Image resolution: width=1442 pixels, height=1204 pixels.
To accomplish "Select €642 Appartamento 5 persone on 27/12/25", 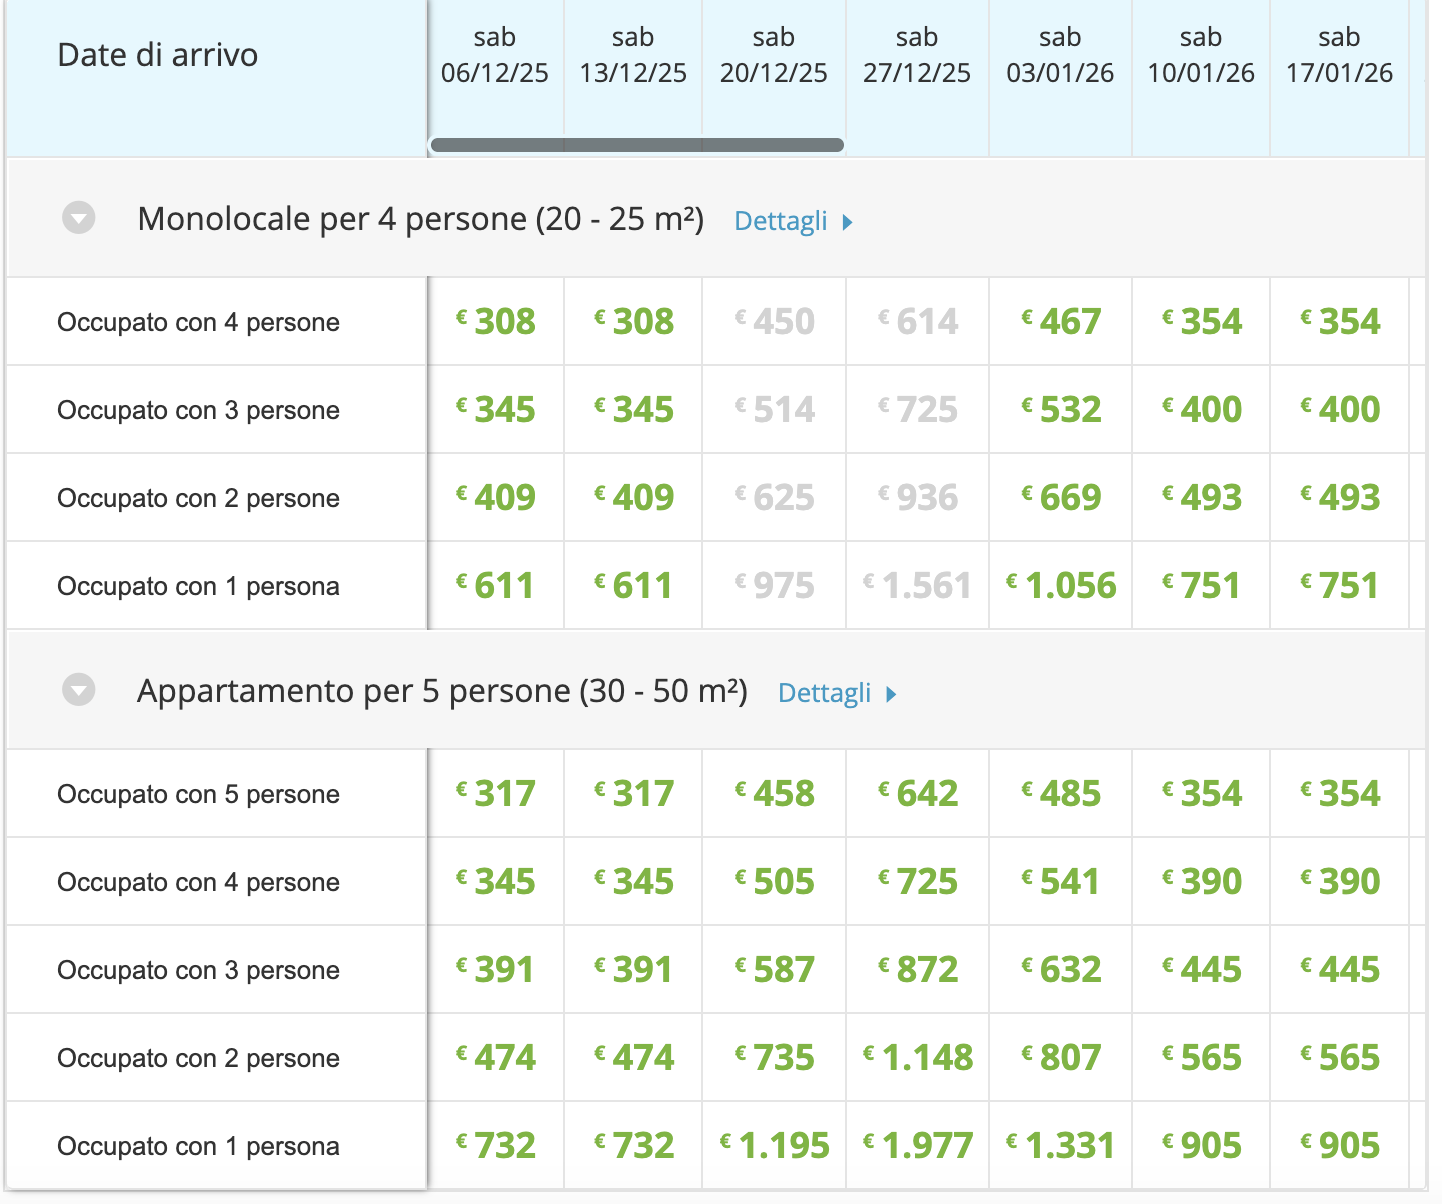I will (918, 794).
